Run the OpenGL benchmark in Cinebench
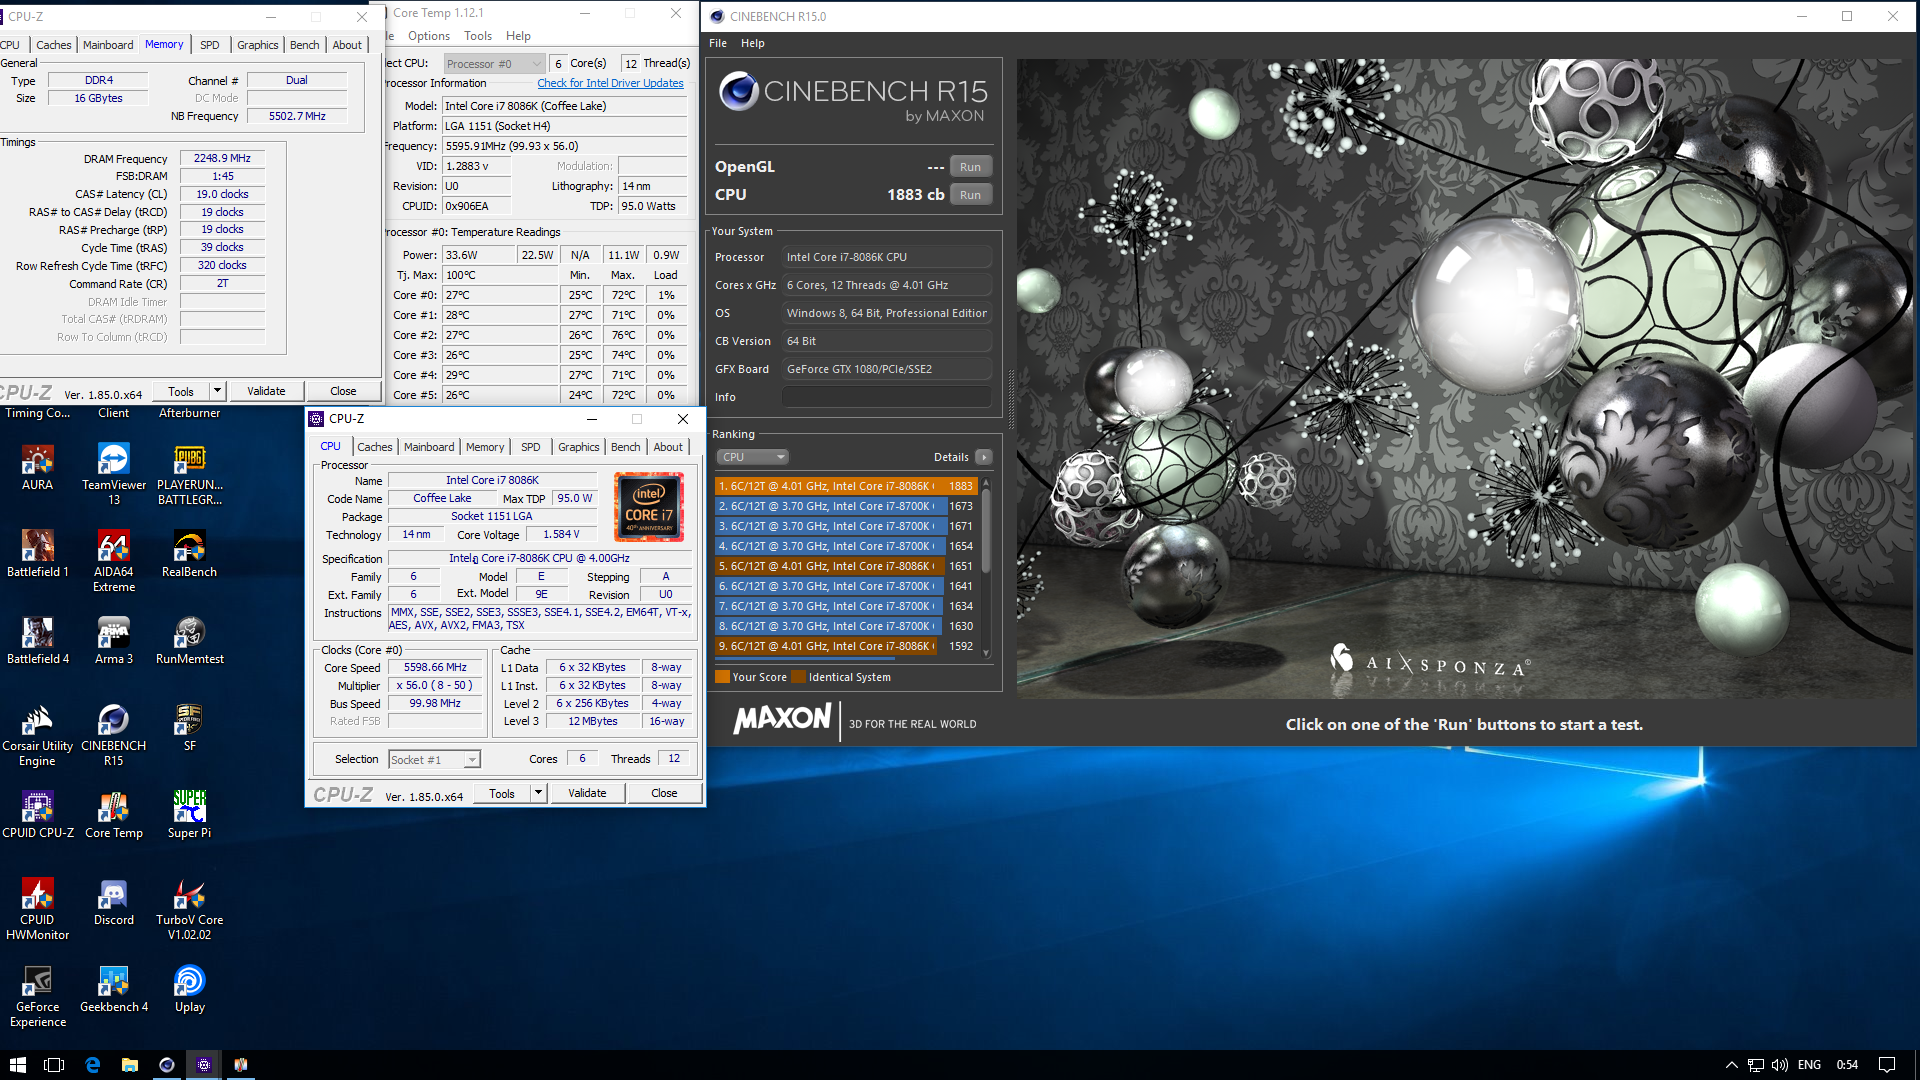Screen dimensions: 1920x1080 (x=970, y=167)
